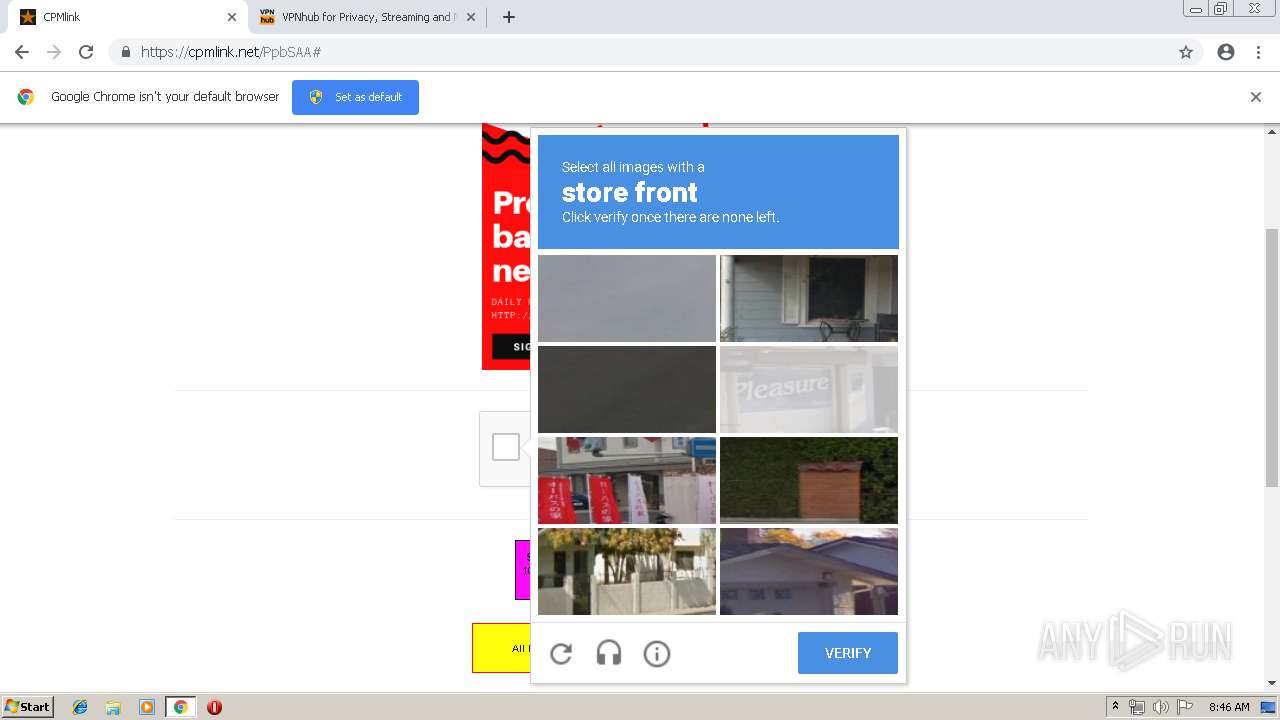
Task: Click the cpmlink.net address bar
Action: click(x=640, y=52)
